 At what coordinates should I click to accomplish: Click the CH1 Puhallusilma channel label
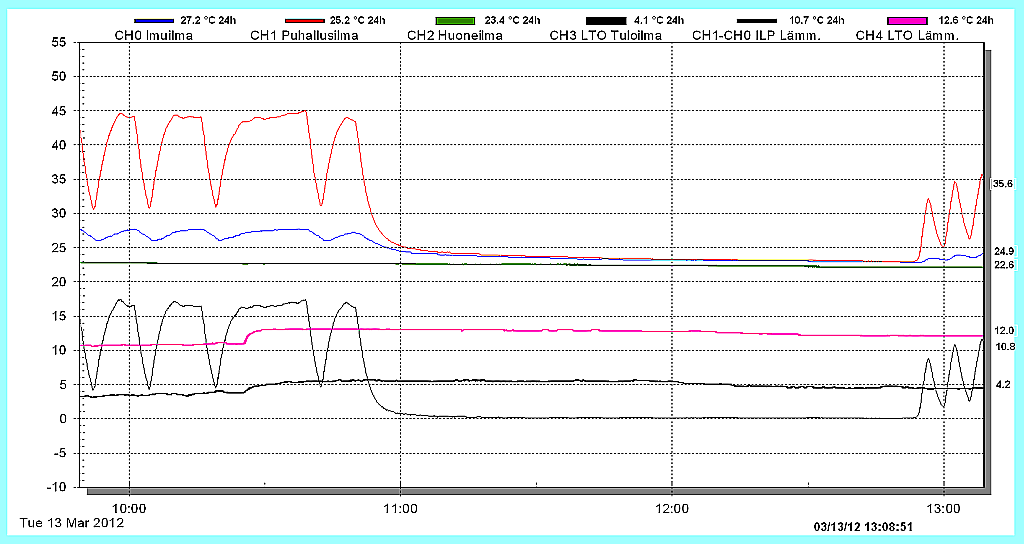[x=304, y=36]
